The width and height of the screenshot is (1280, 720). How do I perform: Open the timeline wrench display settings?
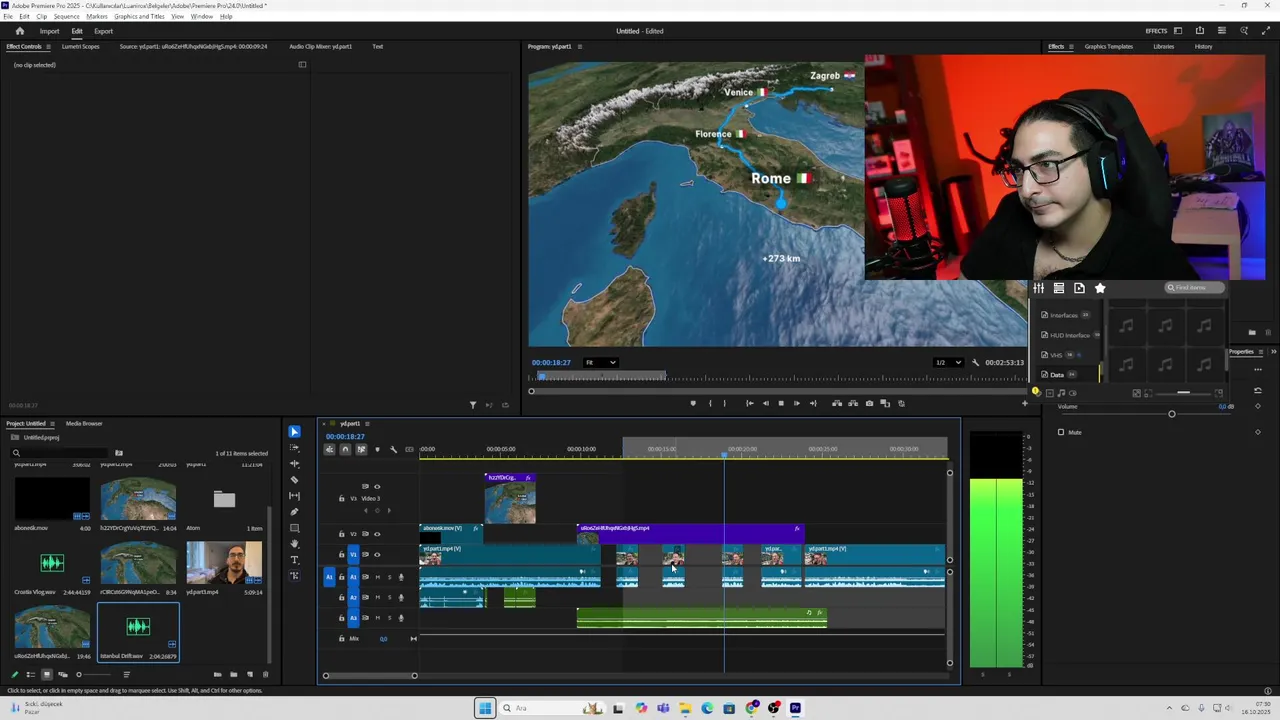point(393,449)
